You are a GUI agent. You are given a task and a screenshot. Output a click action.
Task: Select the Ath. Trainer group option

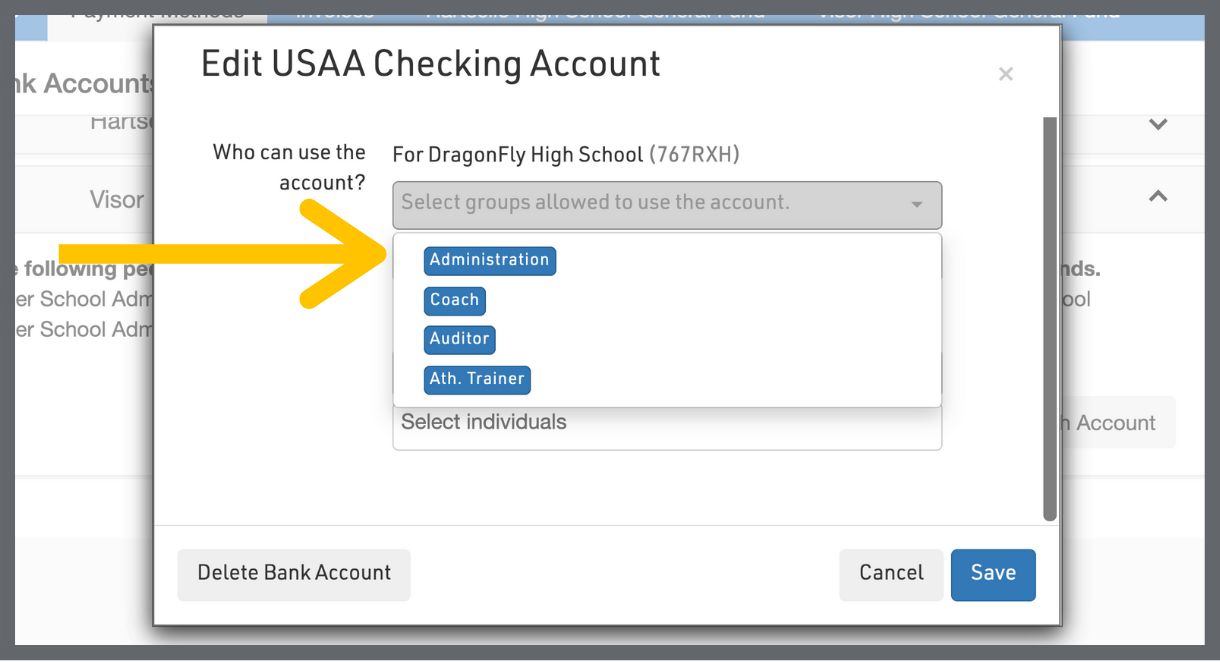pyautogui.click(x=476, y=379)
